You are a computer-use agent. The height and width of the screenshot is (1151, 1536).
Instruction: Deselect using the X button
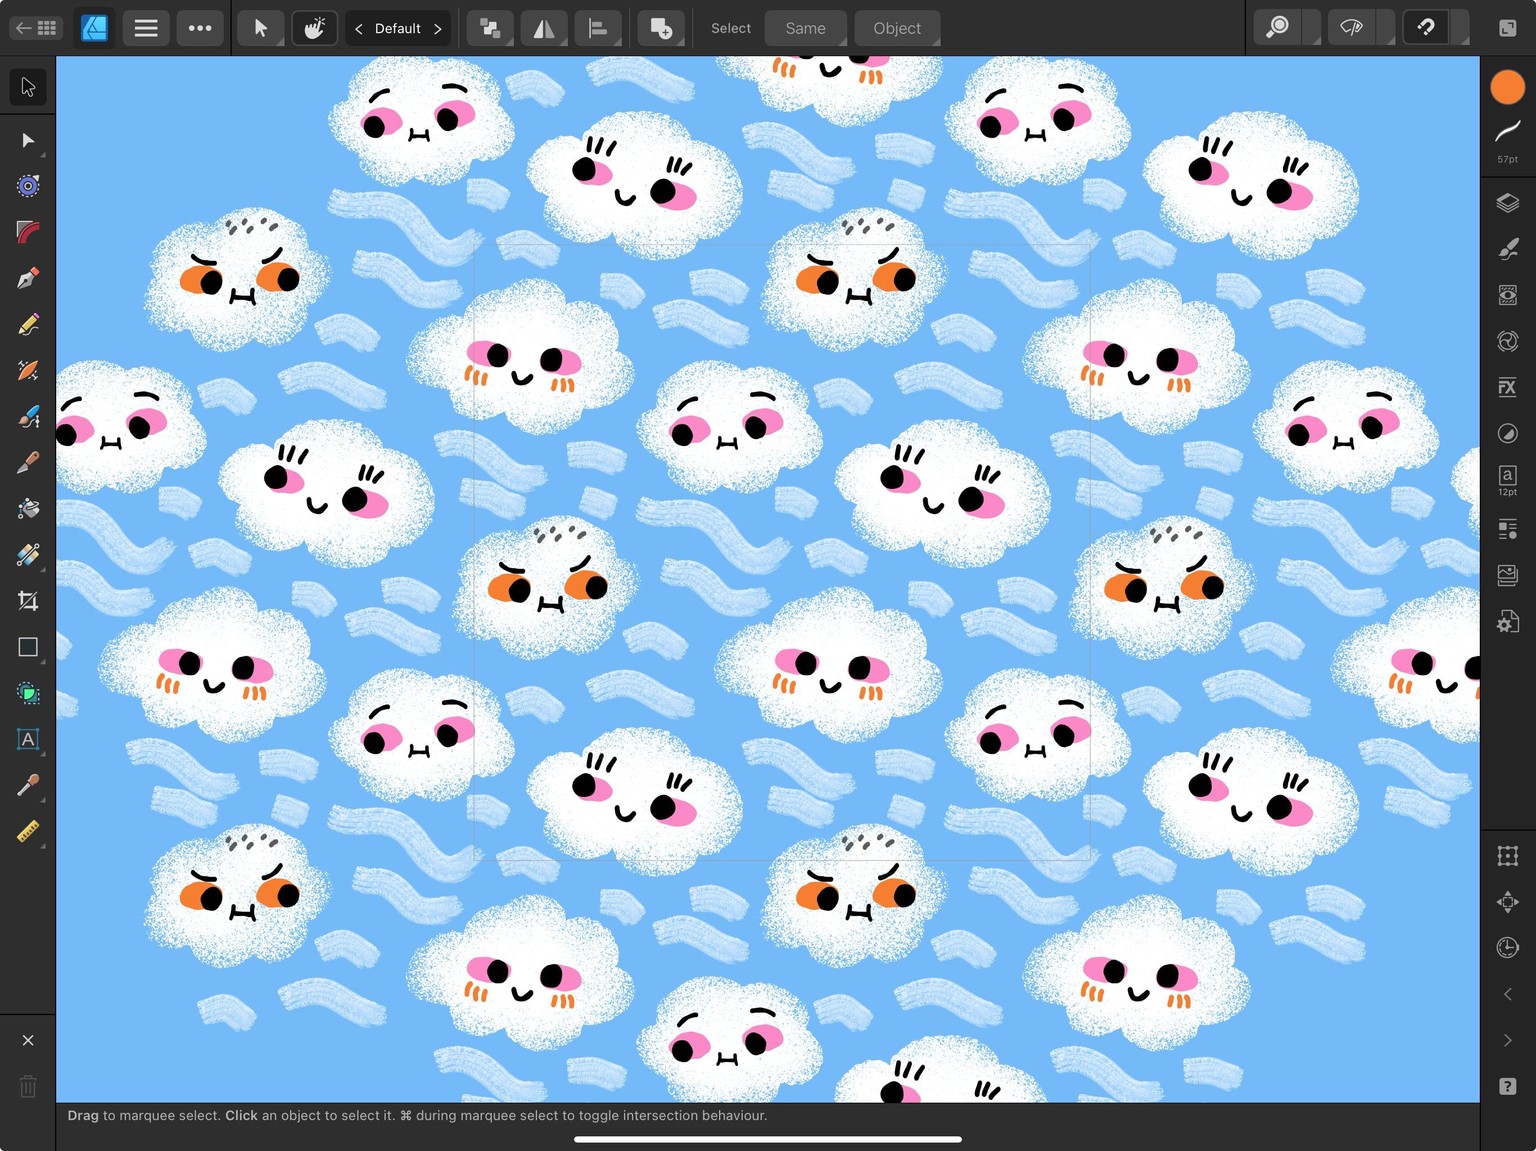[28, 1040]
